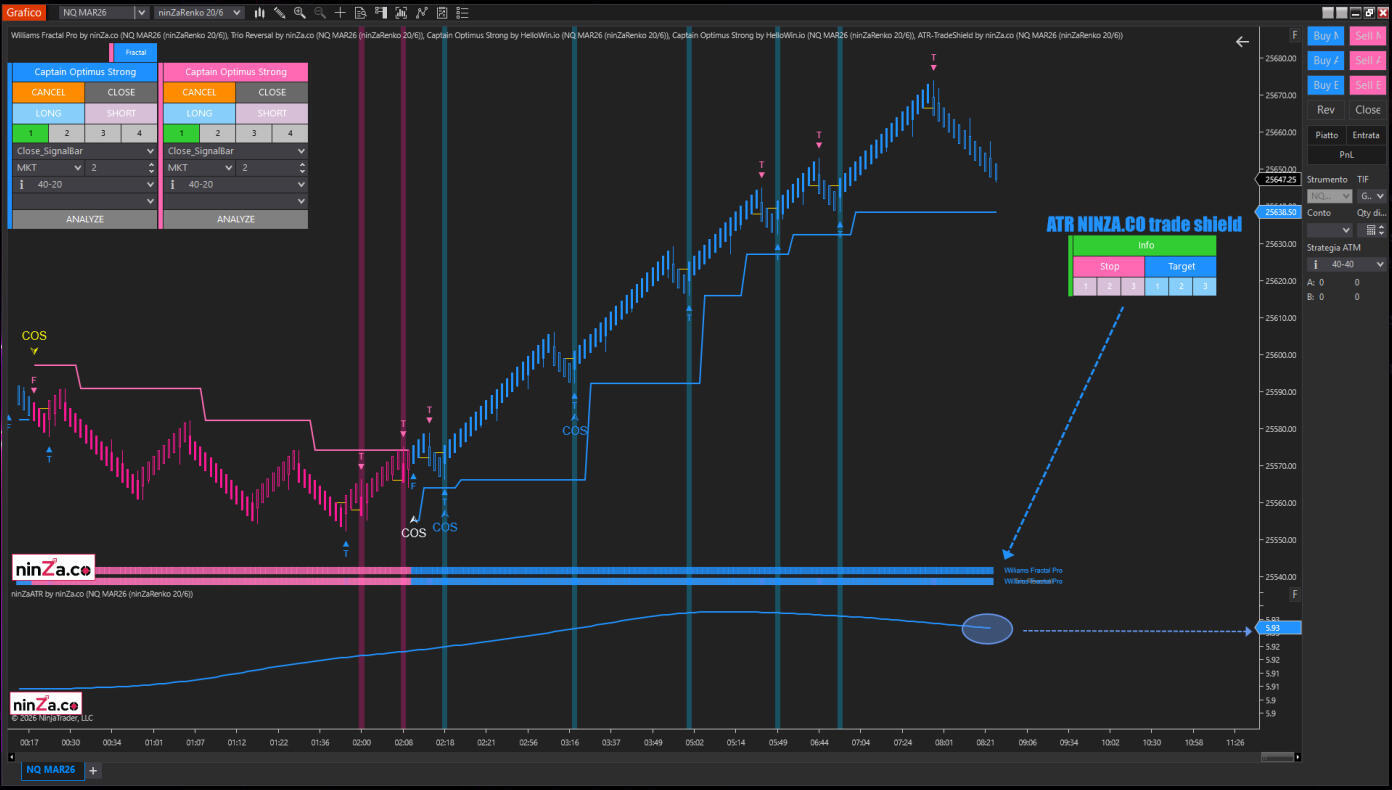Viewport: 1392px width, 790px height.
Task: Add a new tab with plus button
Action: [x=93, y=770]
